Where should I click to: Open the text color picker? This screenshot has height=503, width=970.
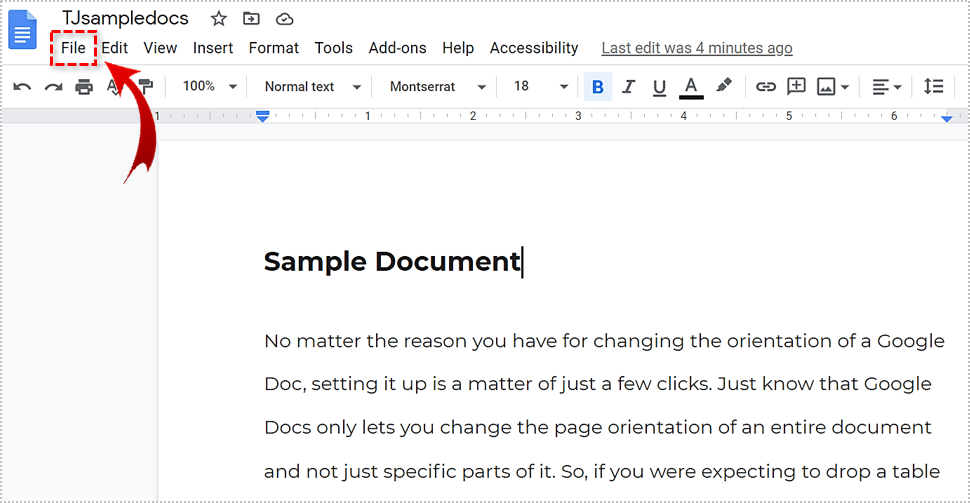tap(691, 87)
